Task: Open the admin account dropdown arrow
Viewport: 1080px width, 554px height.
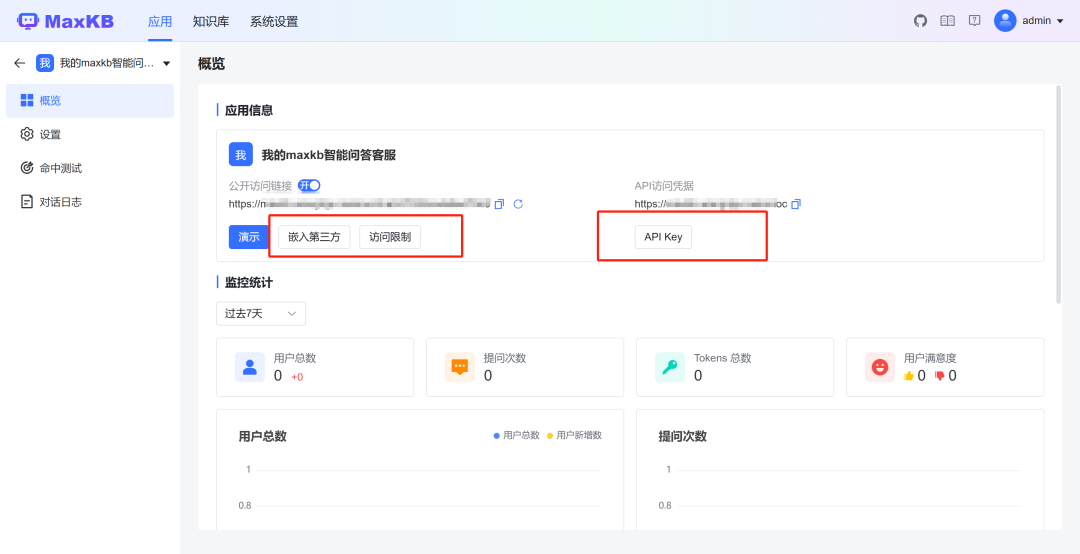Action: coord(1060,21)
